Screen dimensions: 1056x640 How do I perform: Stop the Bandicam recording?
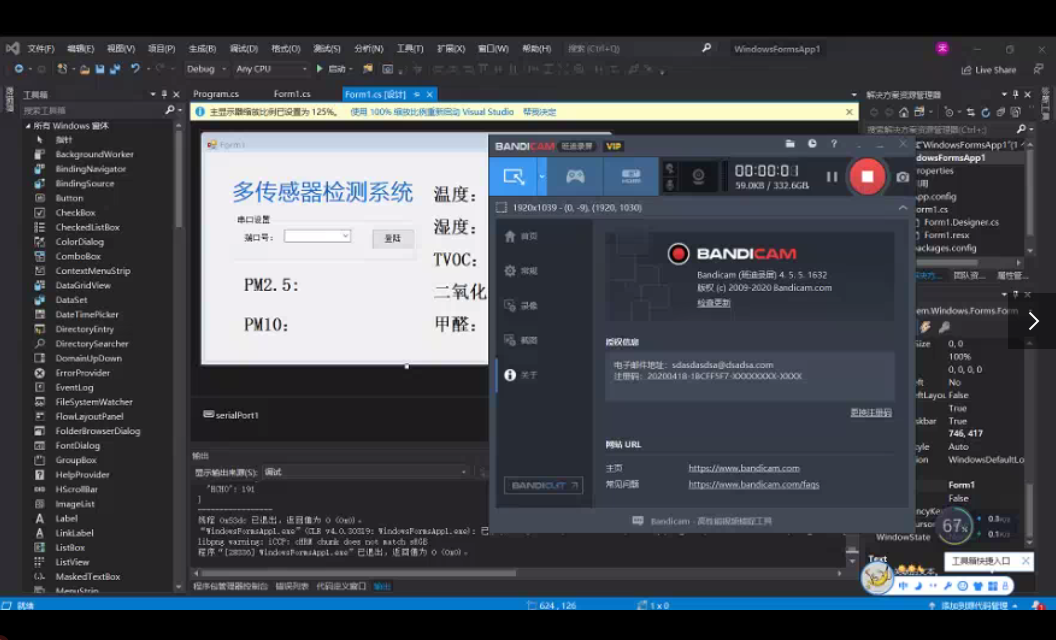tap(867, 177)
